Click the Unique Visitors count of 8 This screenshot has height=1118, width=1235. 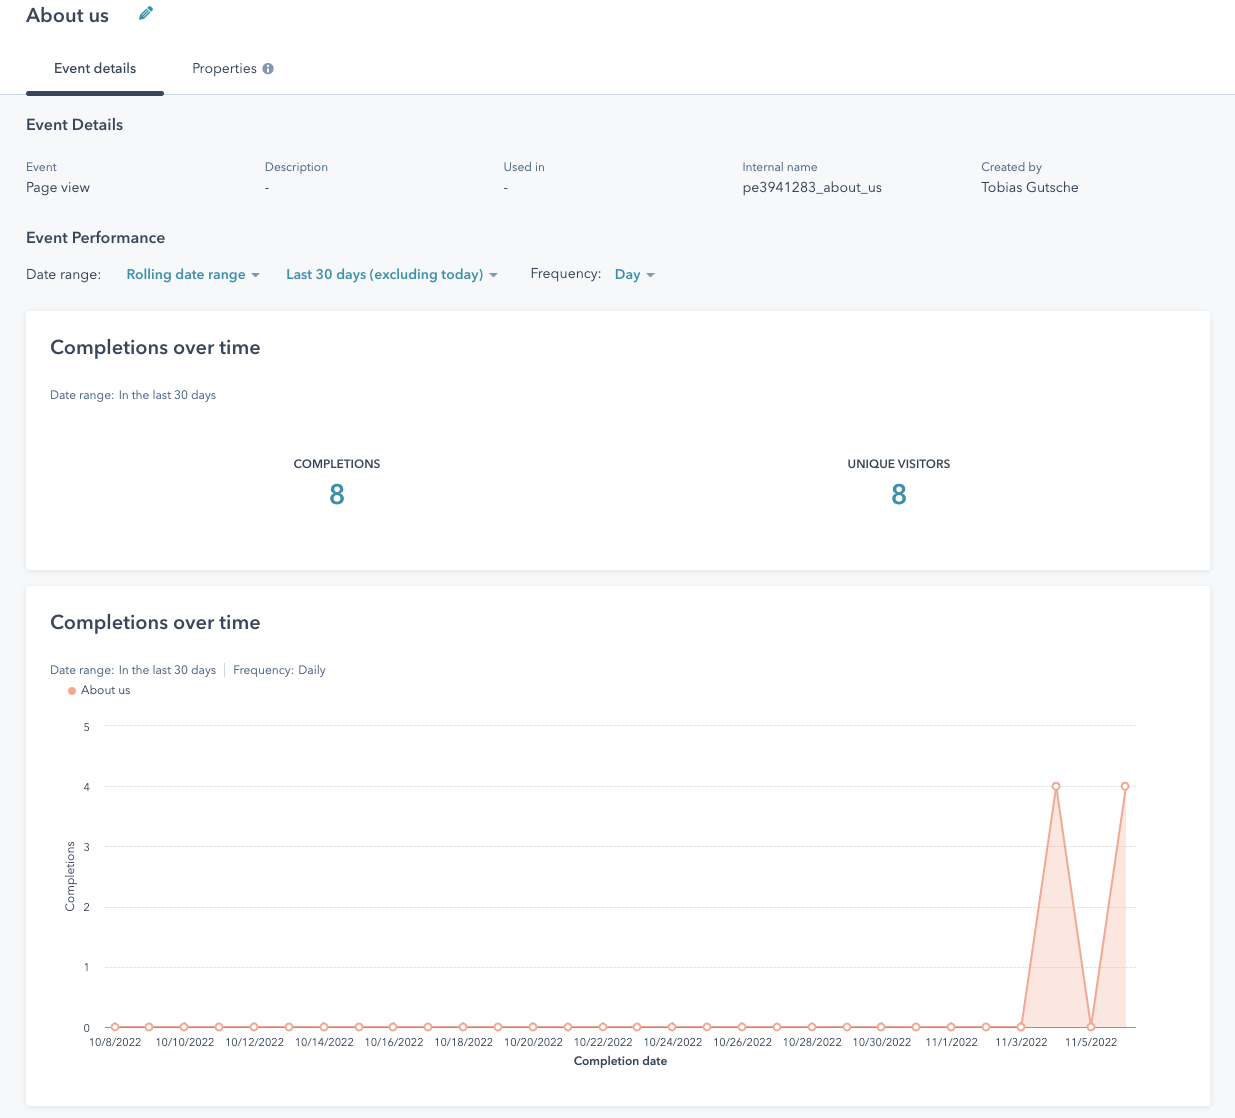coord(898,495)
